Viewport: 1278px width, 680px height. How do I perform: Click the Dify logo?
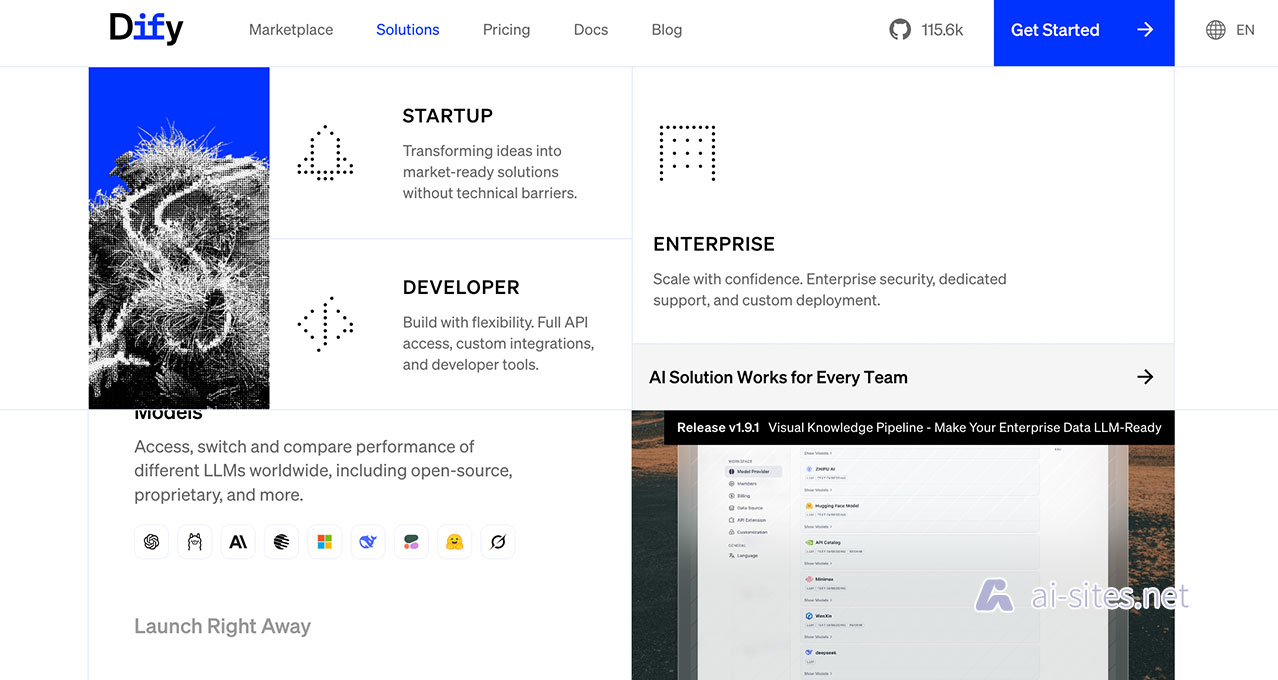pyautogui.click(x=146, y=29)
